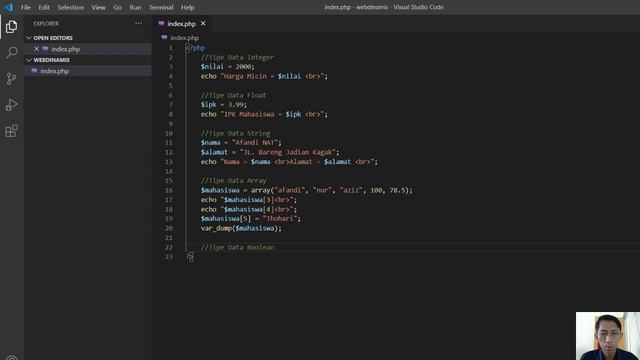Open the Selection menu

[x=70, y=7]
